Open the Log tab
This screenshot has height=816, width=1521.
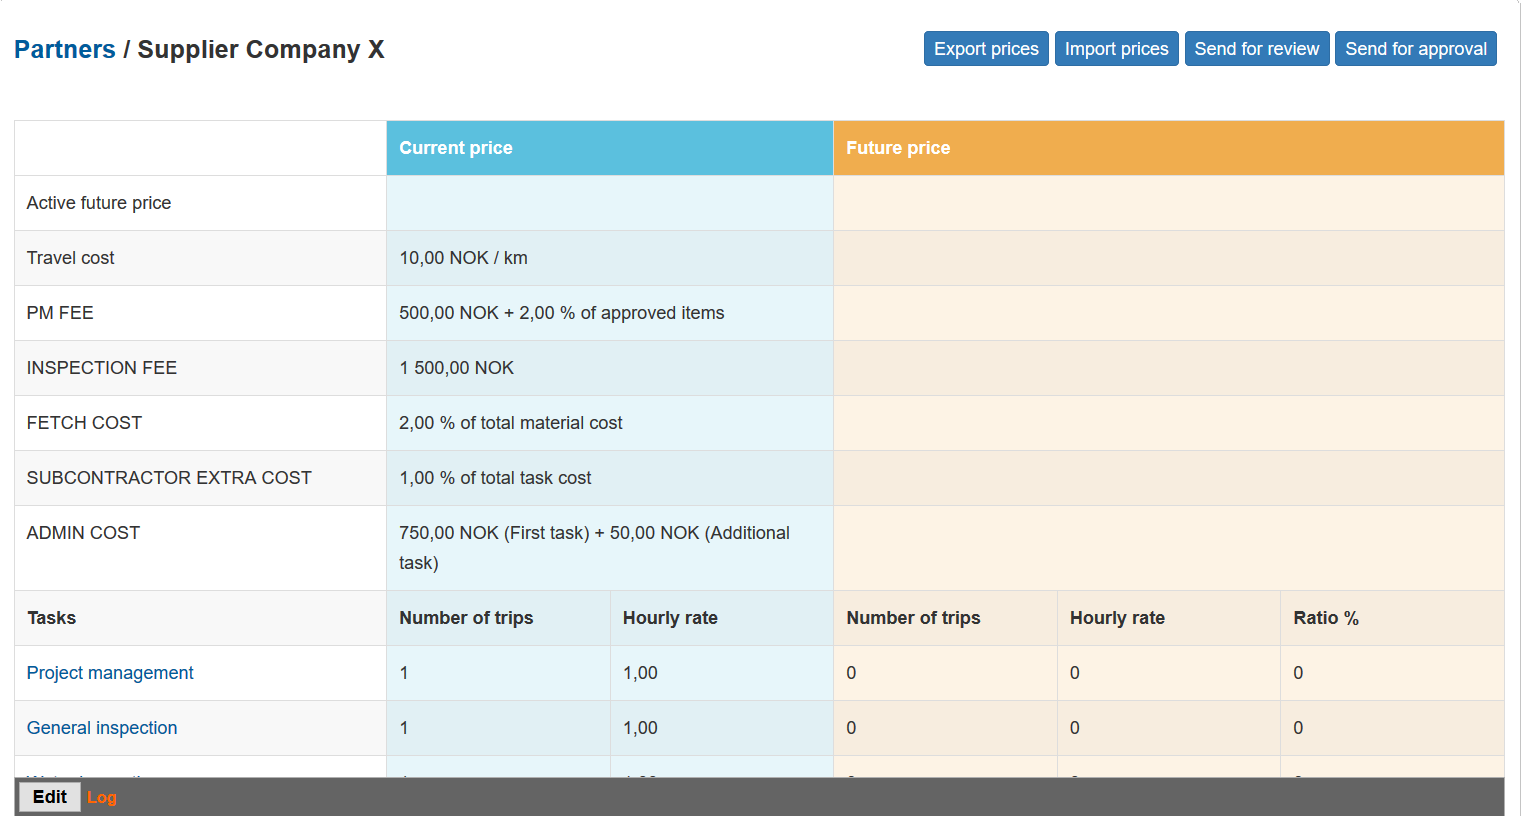102,797
